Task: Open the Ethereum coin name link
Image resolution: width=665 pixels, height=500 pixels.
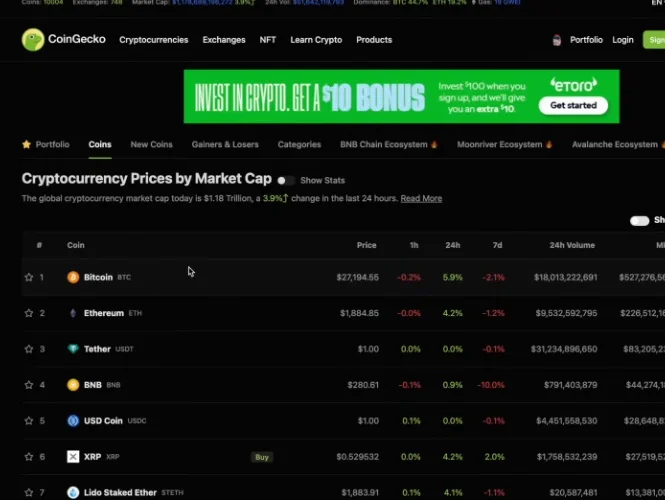Action: click(103, 313)
